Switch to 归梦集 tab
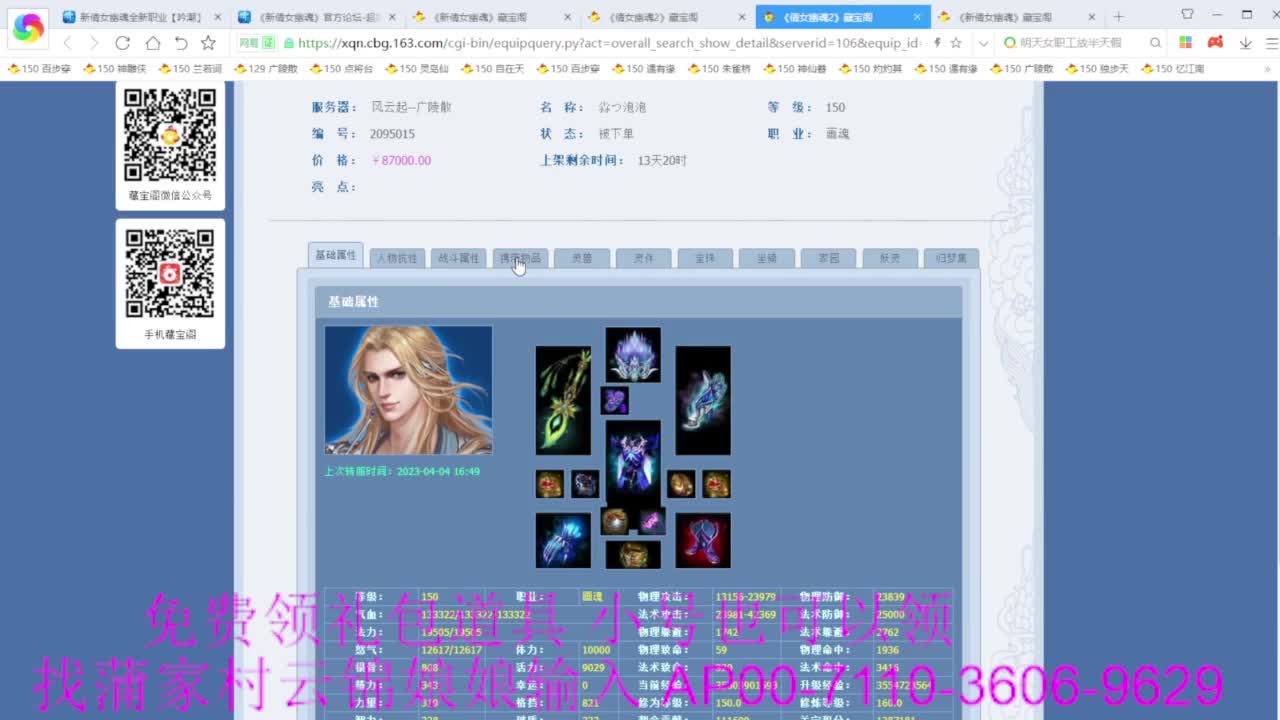The width and height of the screenshot is (1280, 720). coord(951,258)
